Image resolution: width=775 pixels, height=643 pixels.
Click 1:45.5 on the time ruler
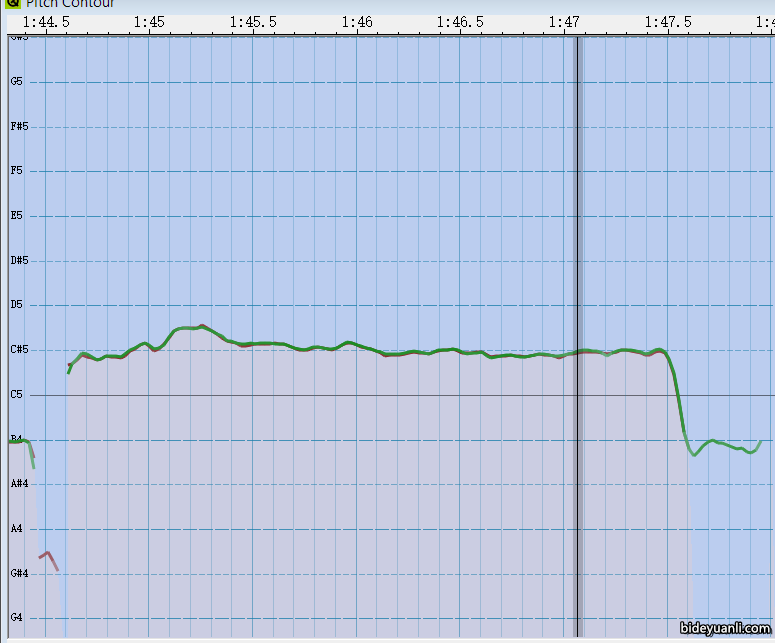(x=253, y=21)
